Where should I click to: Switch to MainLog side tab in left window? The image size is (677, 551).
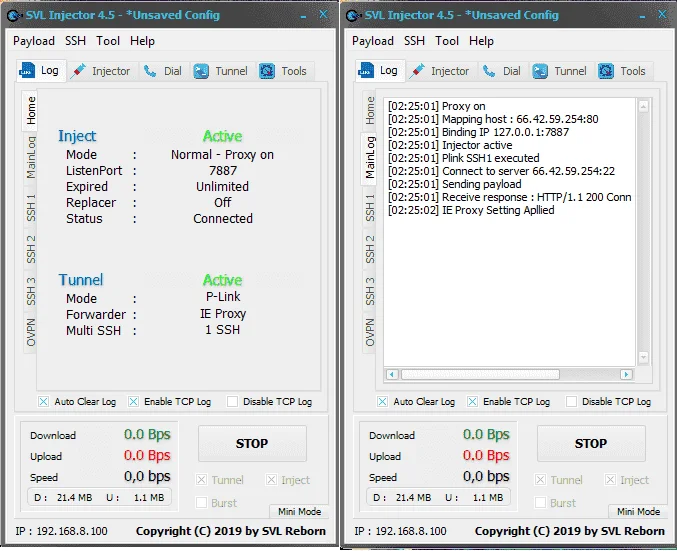pyautogui.click(x=30, y=157)
